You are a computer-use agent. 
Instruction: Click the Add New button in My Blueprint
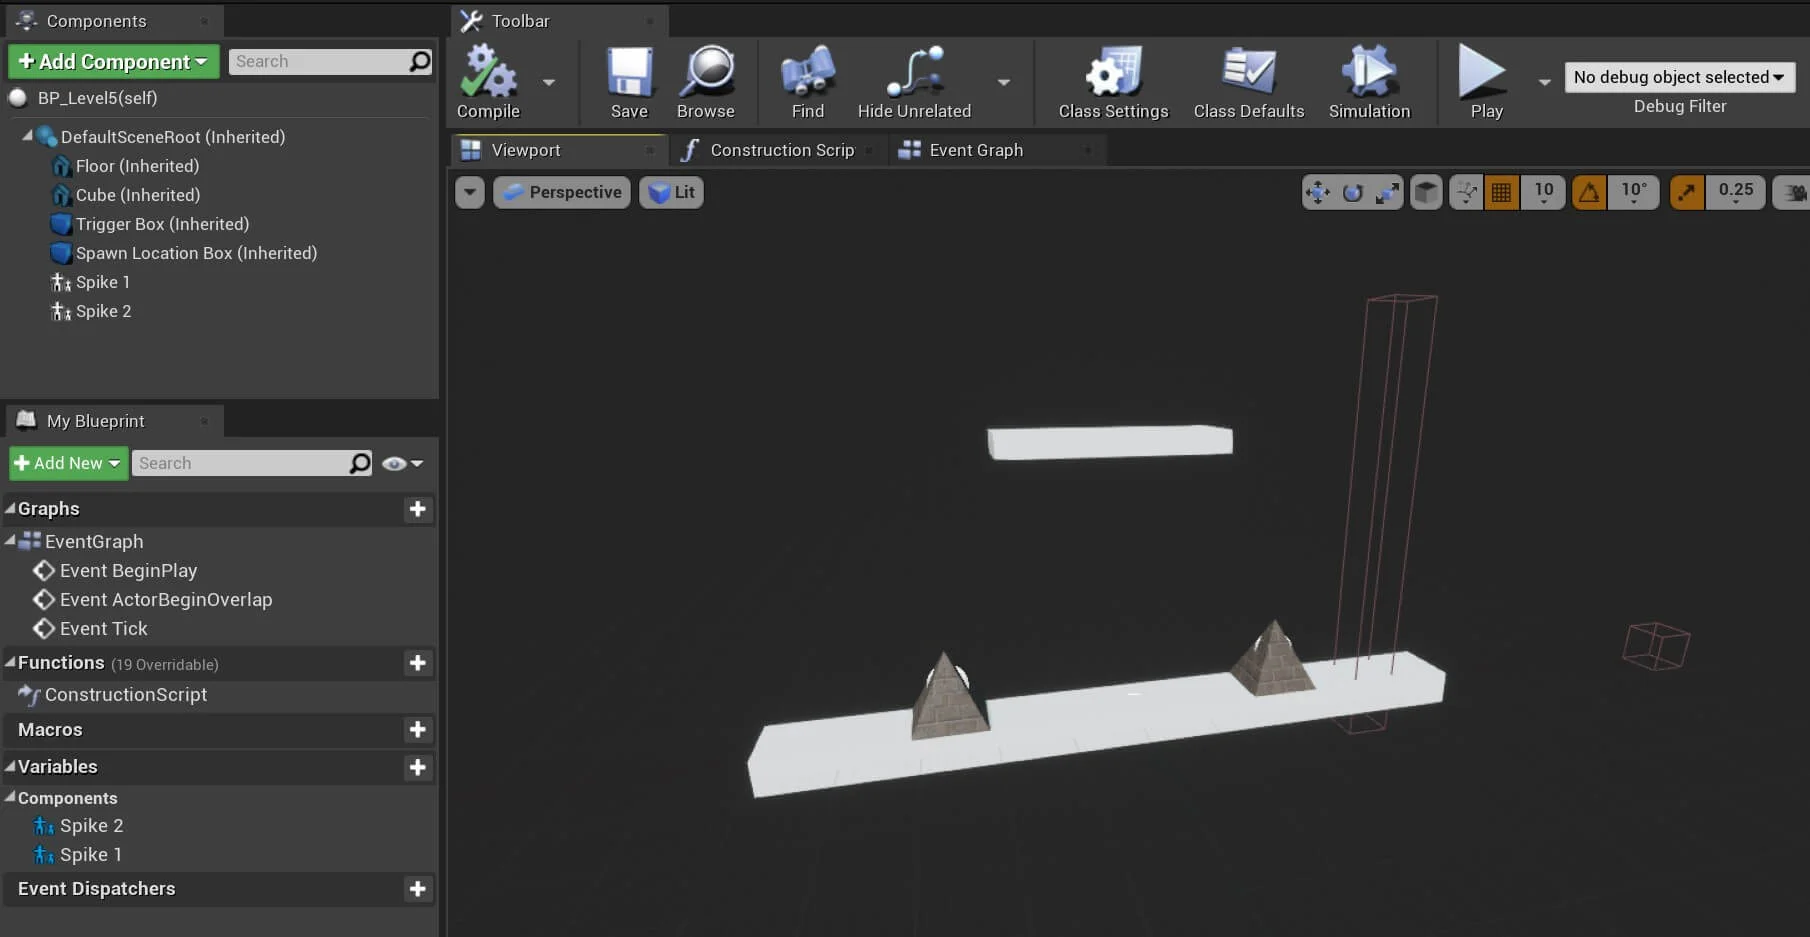pyautogui.click(x=68, y=463)
